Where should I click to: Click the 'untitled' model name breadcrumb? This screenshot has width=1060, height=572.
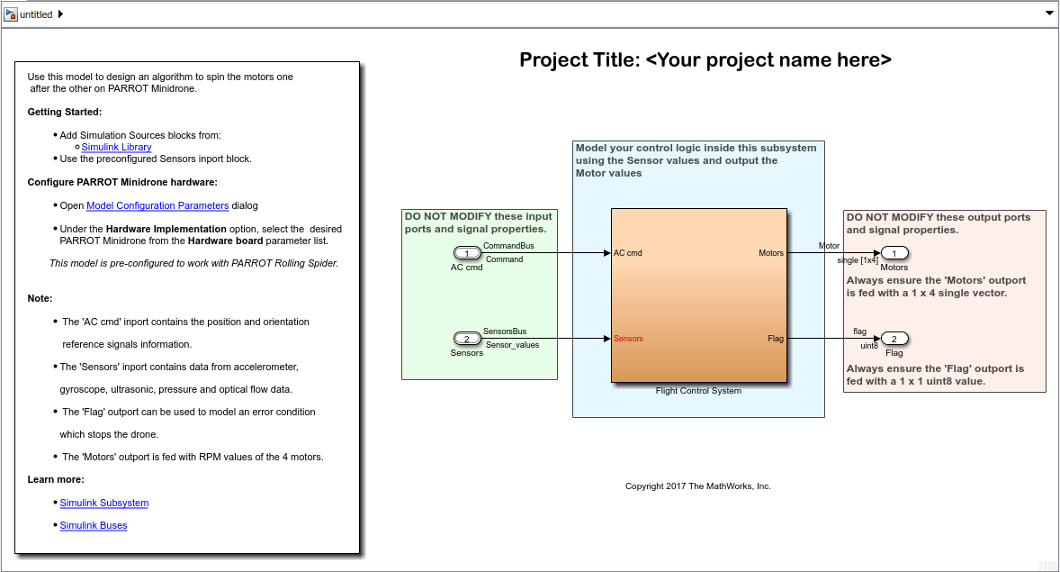(36, 15)
